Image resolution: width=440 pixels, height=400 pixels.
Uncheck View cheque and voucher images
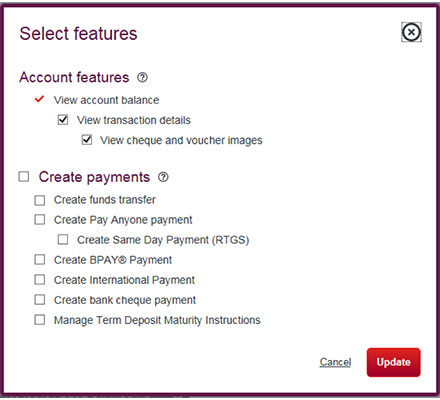(87, 140)
